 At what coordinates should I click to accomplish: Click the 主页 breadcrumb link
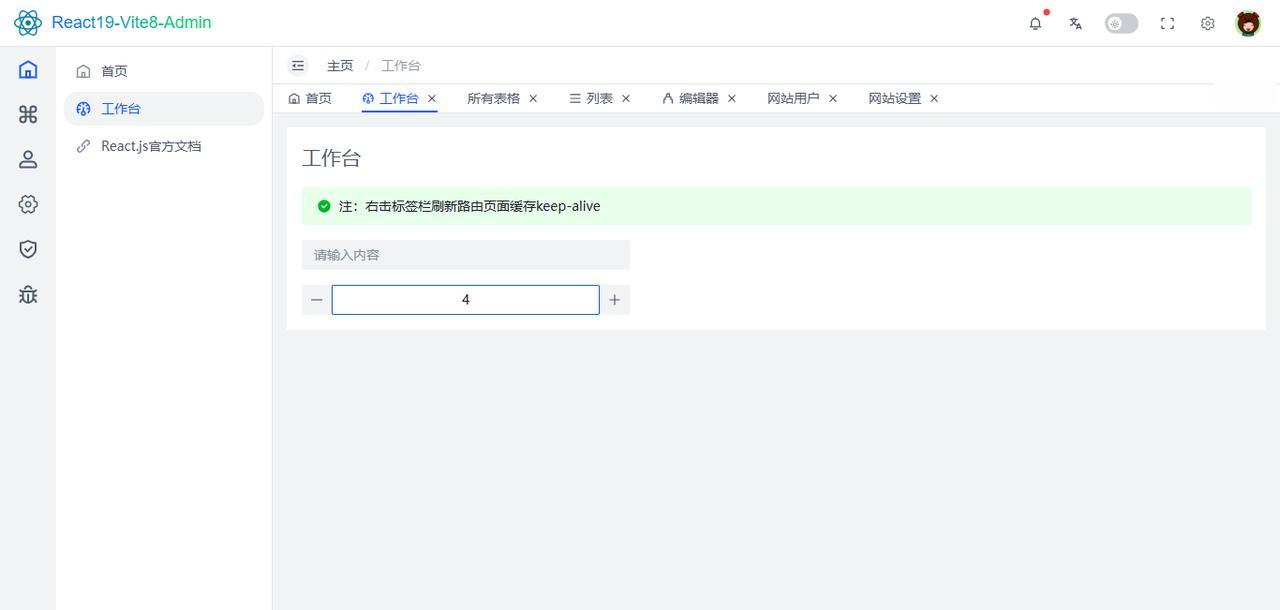[x=340, y=66]
